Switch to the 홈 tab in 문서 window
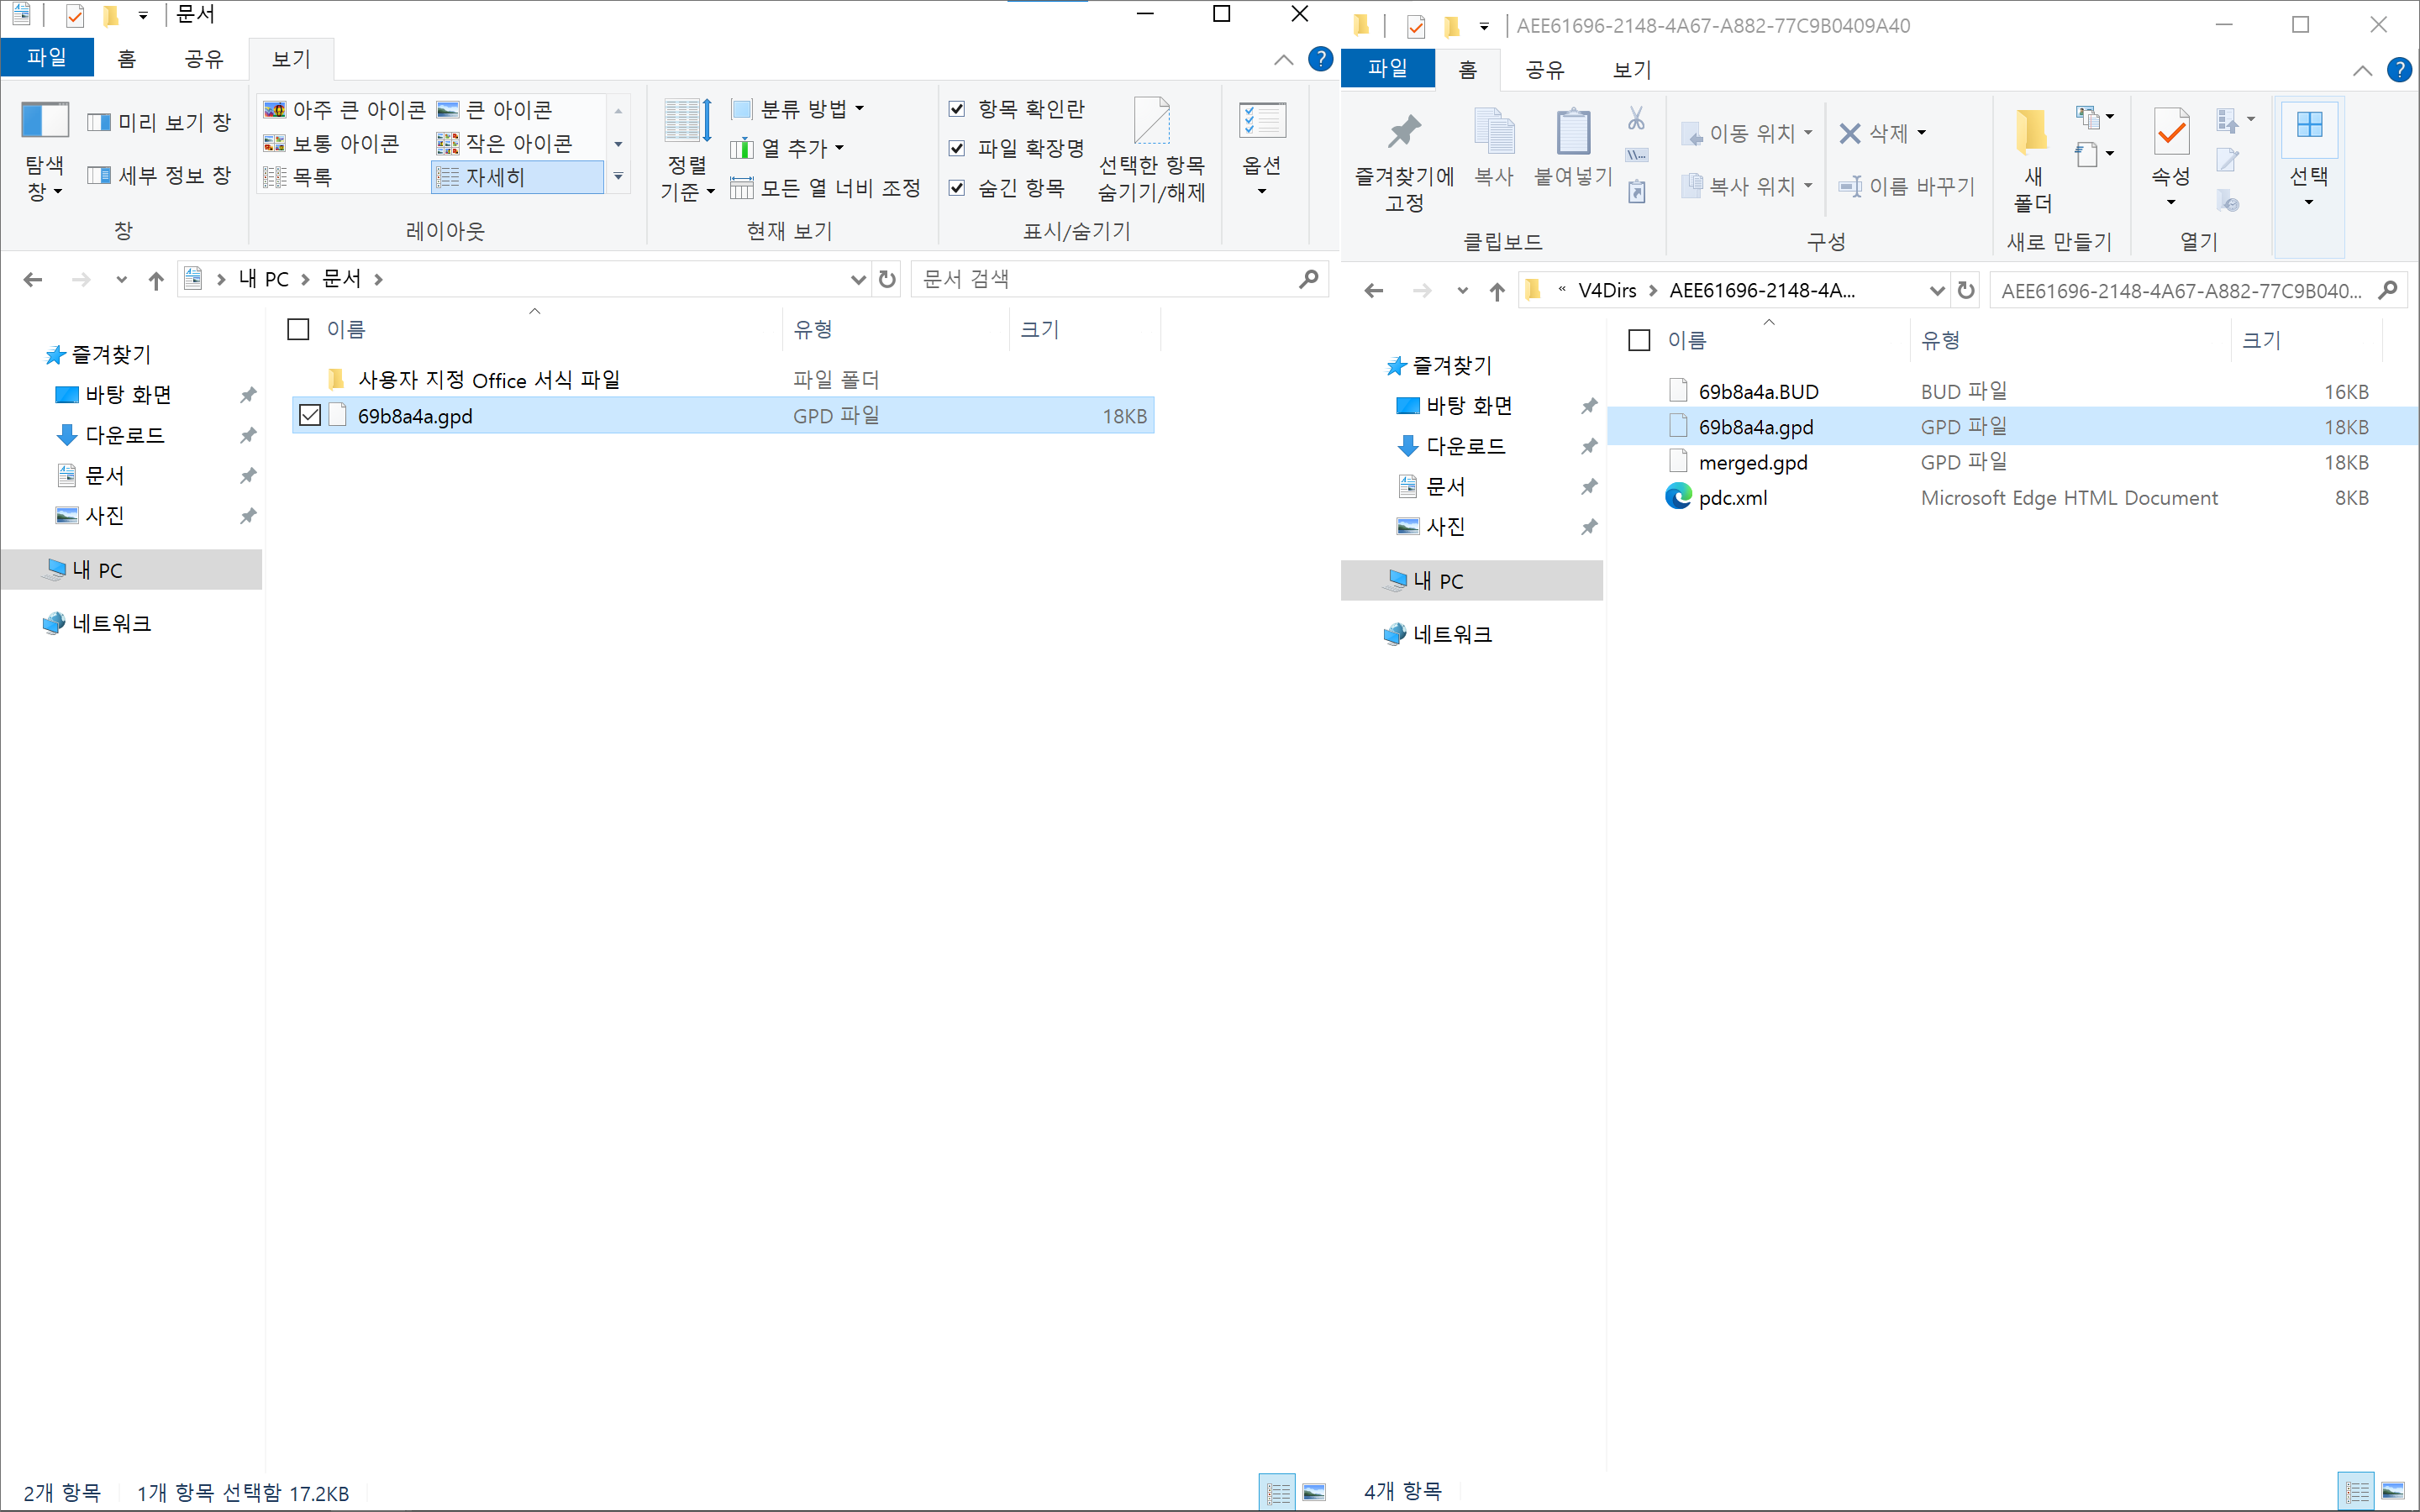 (126, 59)
